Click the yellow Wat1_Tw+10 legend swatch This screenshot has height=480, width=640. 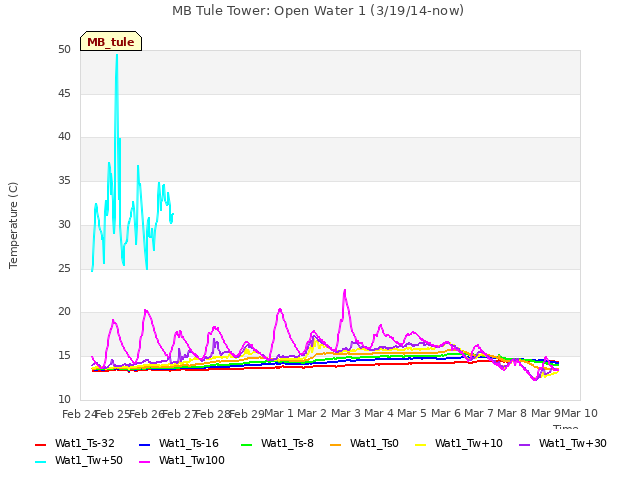click(420, 444)
